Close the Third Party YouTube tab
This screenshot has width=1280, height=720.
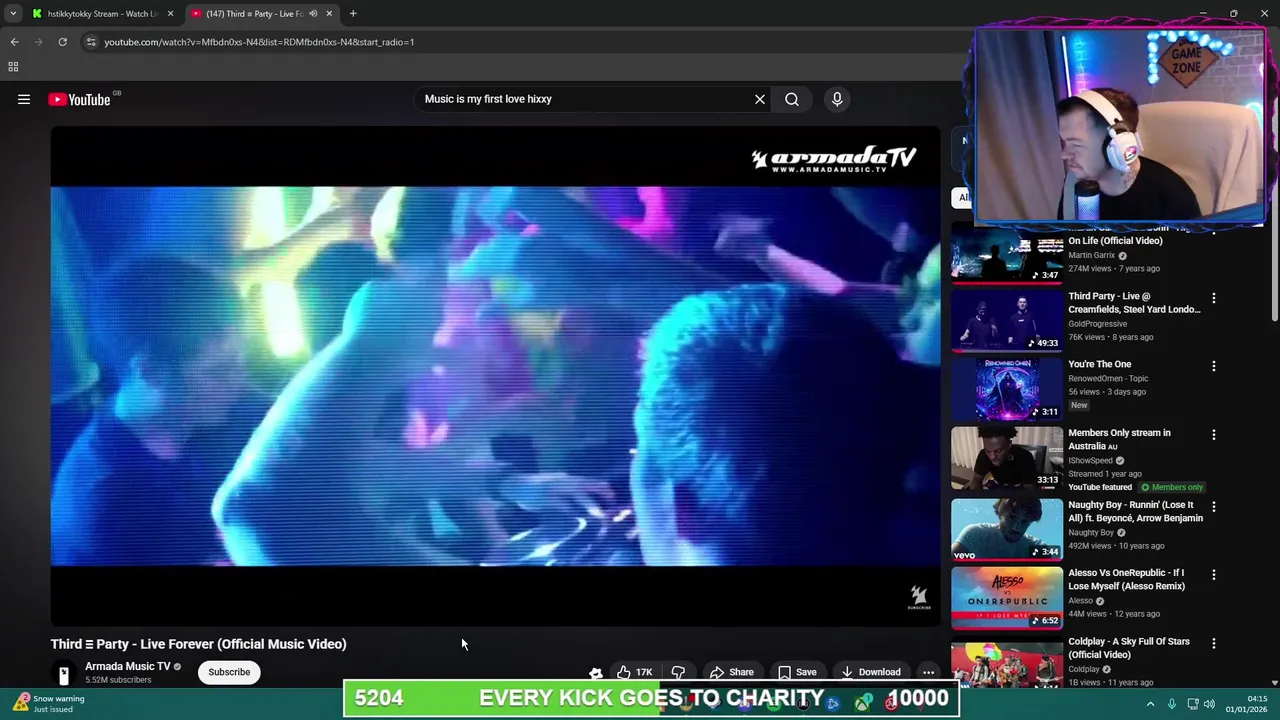(x=329, y=14)
